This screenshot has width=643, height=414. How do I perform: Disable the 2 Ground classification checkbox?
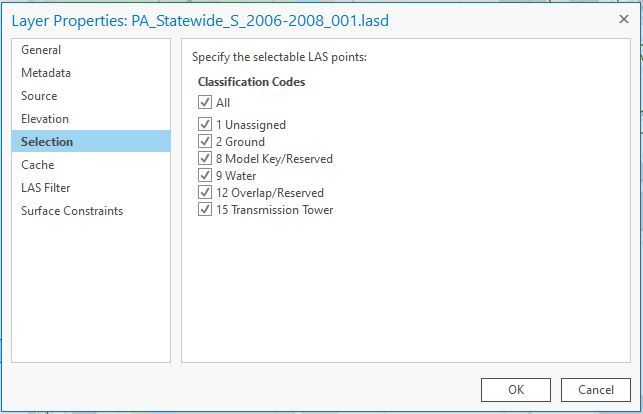pyautogui.click(x=205, y=142)
